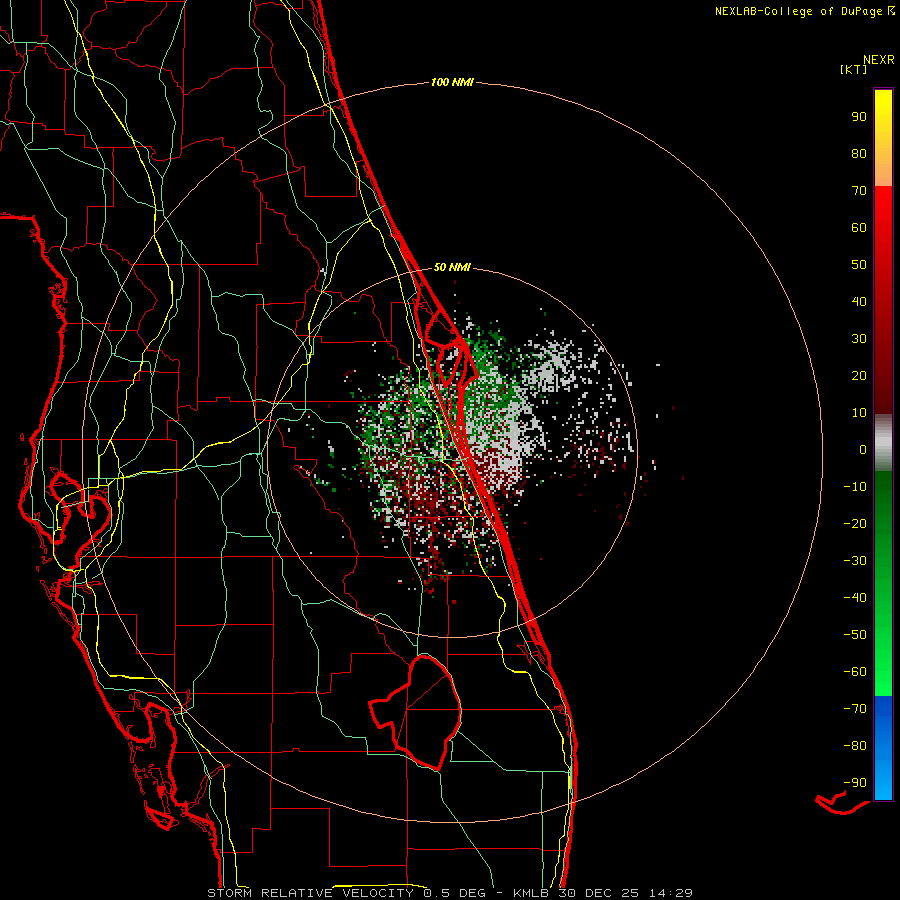900x900 pixels.
Task: Select the 70 knot scale label
Action: [x=859, y=191]
